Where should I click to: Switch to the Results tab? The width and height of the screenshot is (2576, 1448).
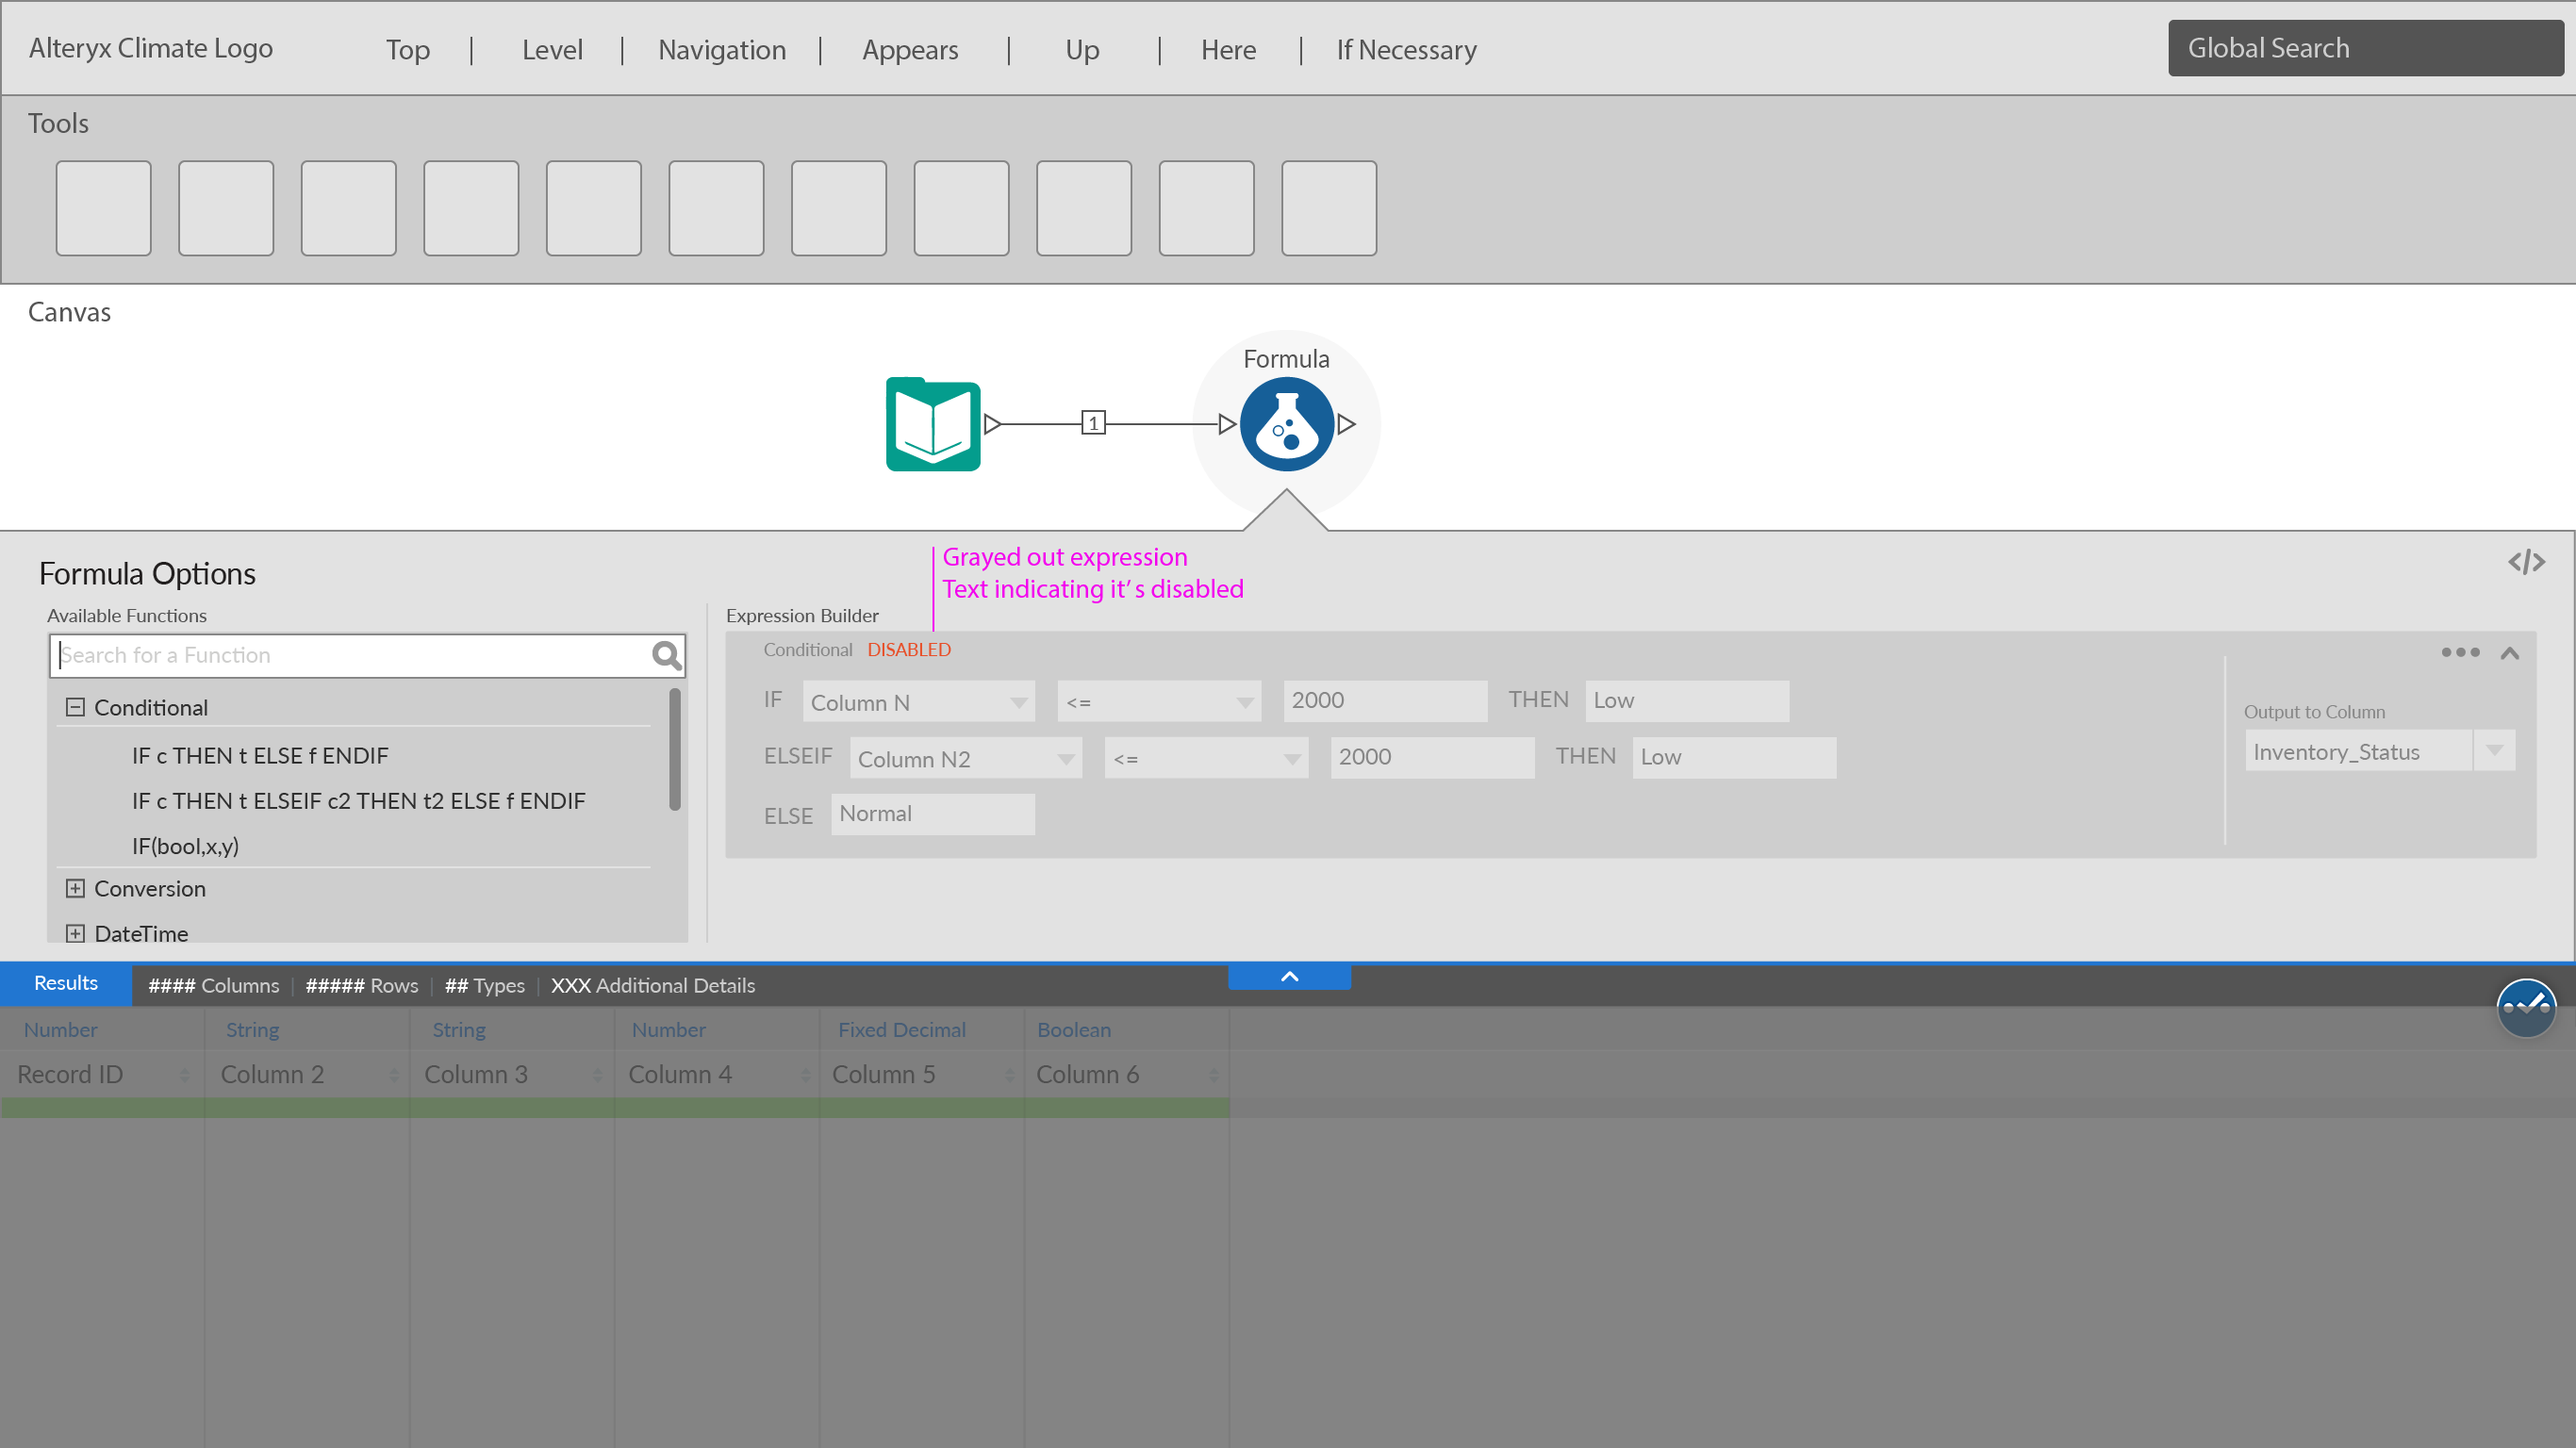point(66,983)
